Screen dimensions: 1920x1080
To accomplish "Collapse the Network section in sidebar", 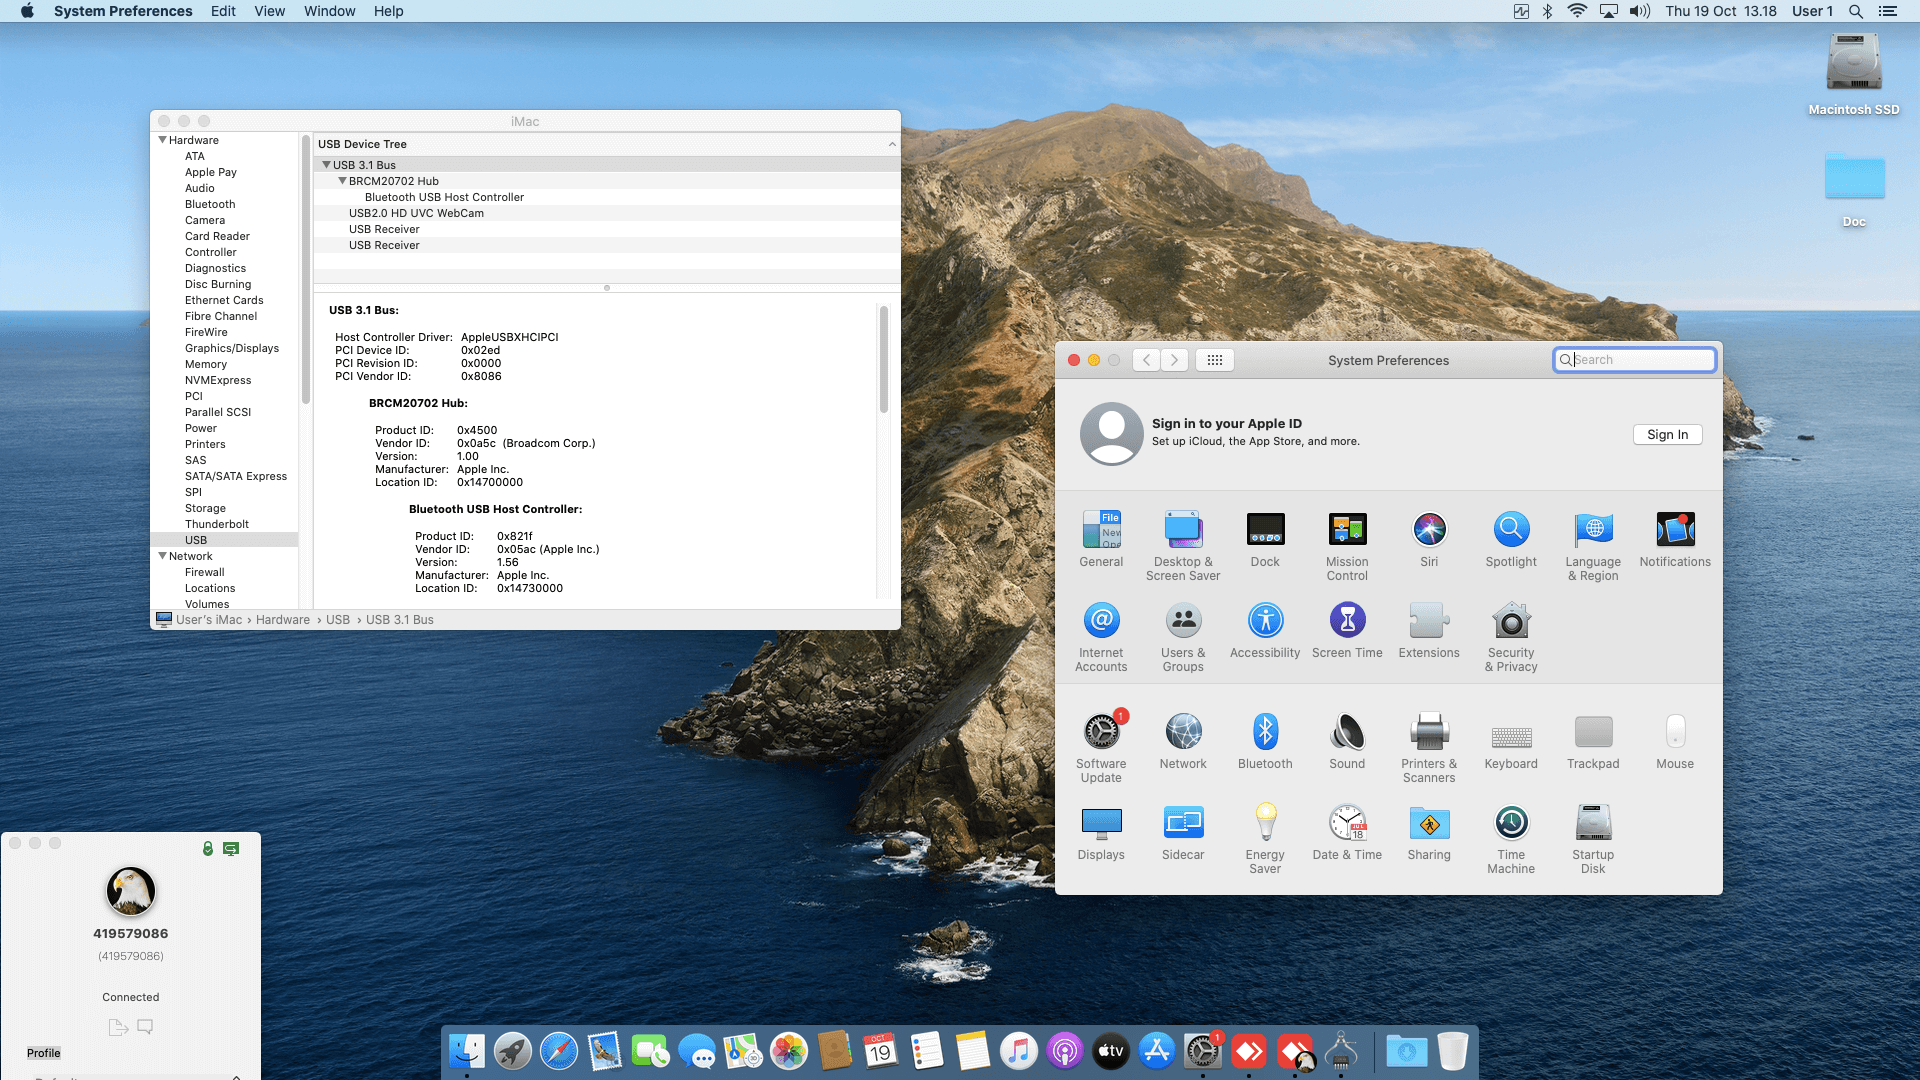I will point(162,556).
